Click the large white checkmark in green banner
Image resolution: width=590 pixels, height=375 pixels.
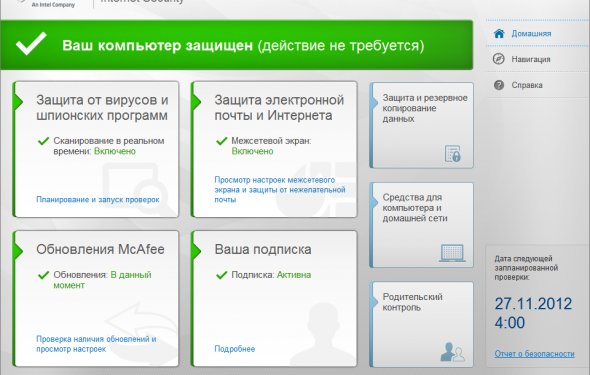pos(31,44)
